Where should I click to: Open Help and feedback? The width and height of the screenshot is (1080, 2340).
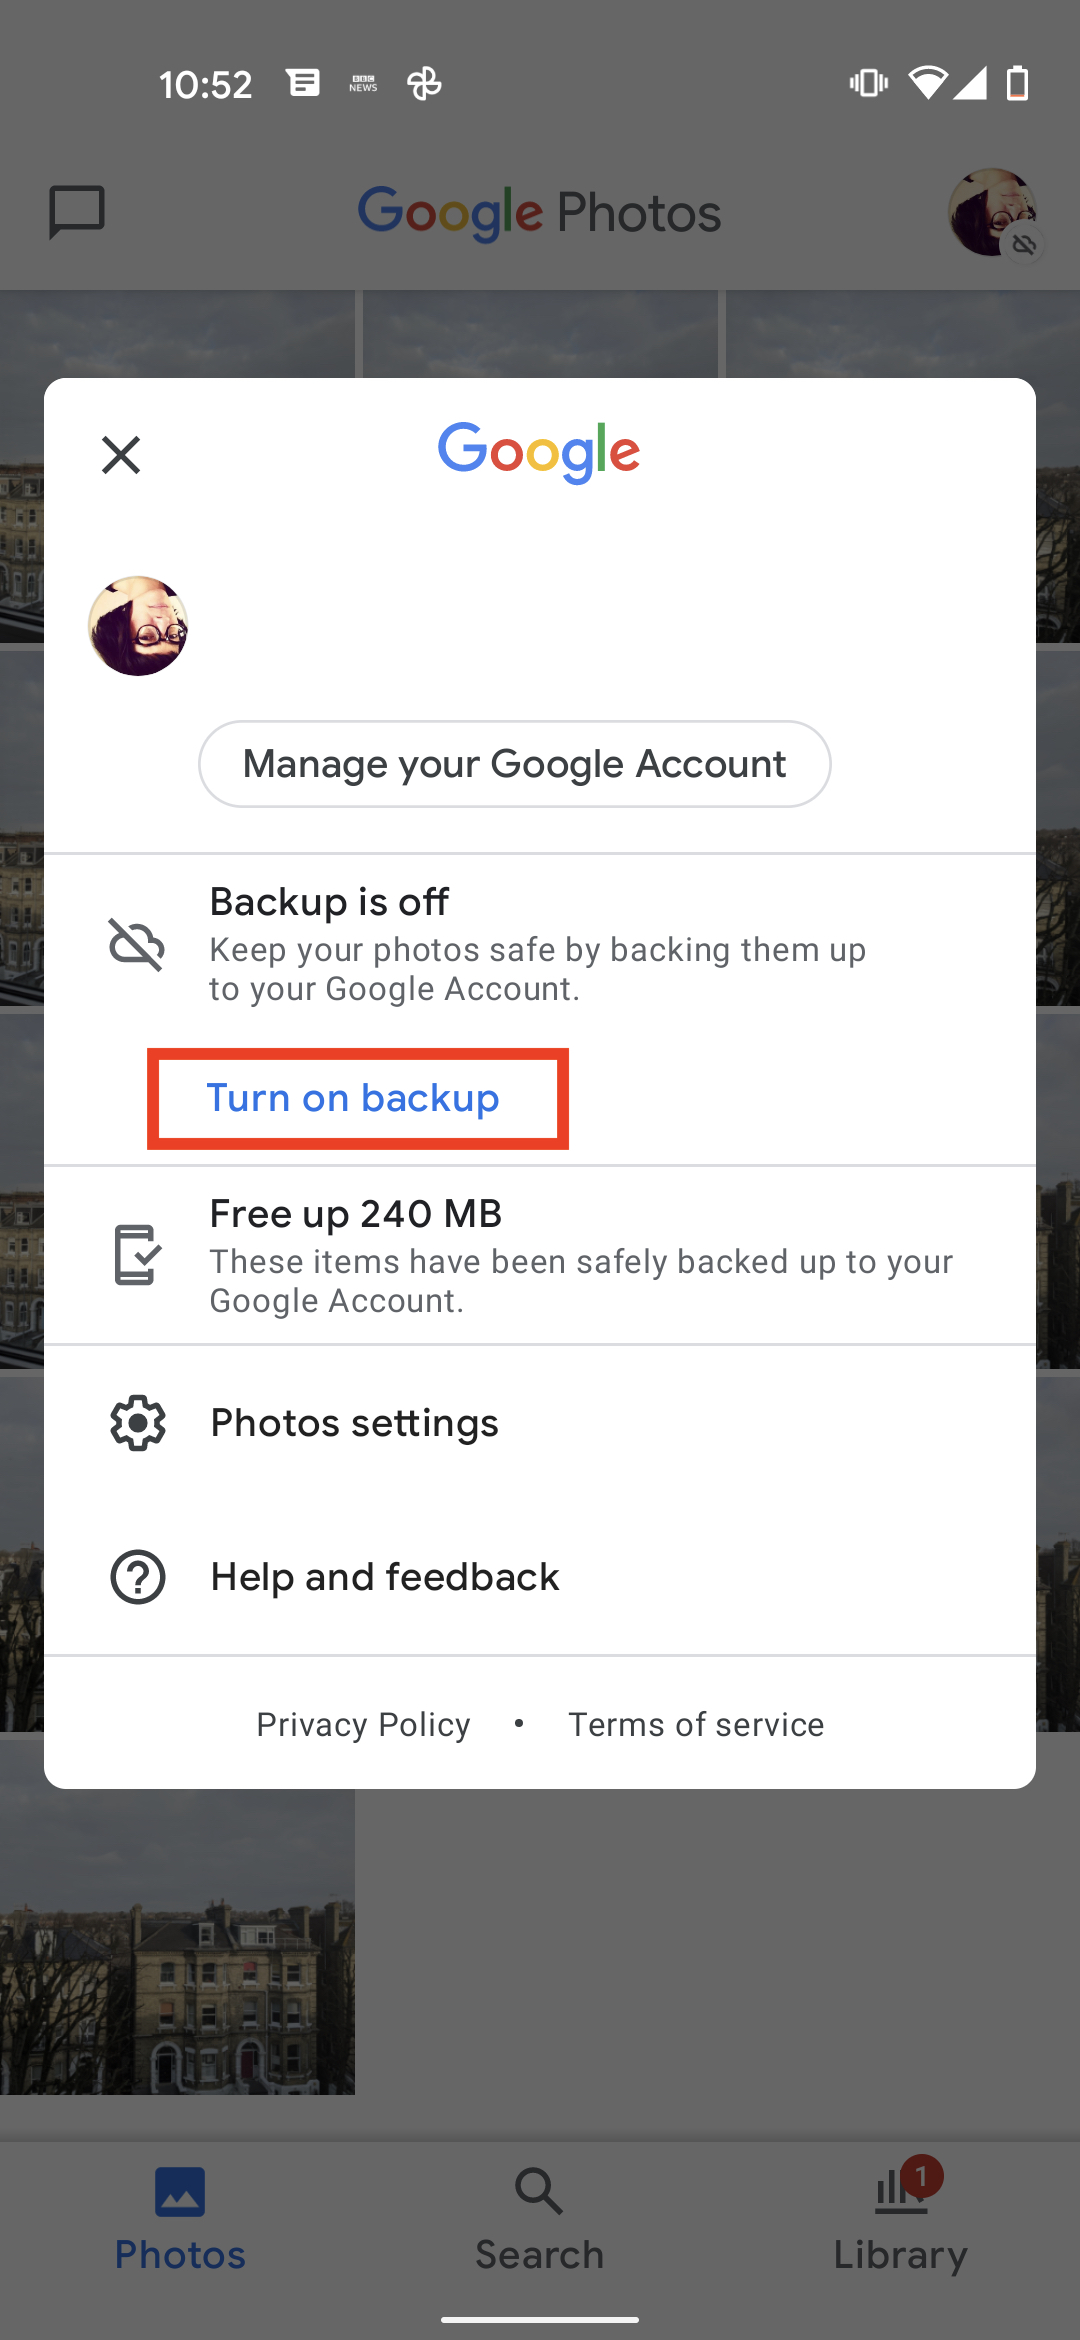coord(540,1577)
